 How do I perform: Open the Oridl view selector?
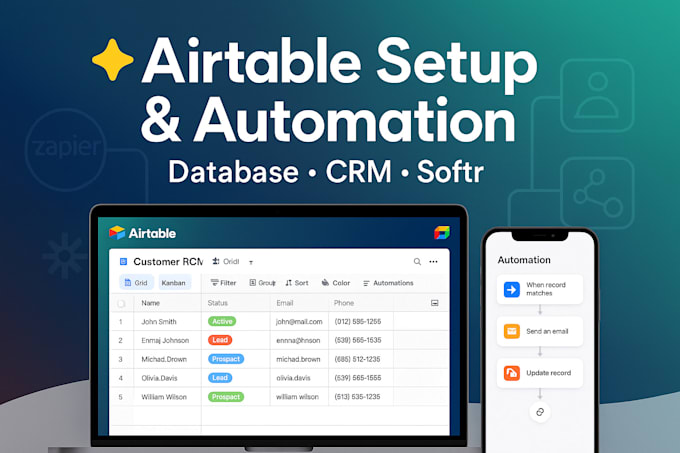pyautogui.click(x=226, y=261)
